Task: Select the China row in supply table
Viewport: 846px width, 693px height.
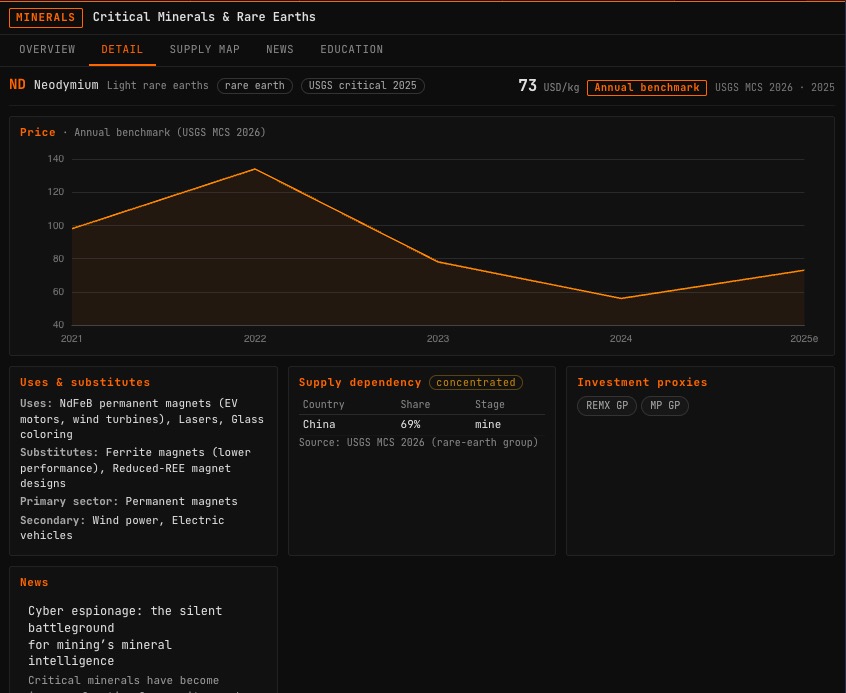Action: [422, 424]
